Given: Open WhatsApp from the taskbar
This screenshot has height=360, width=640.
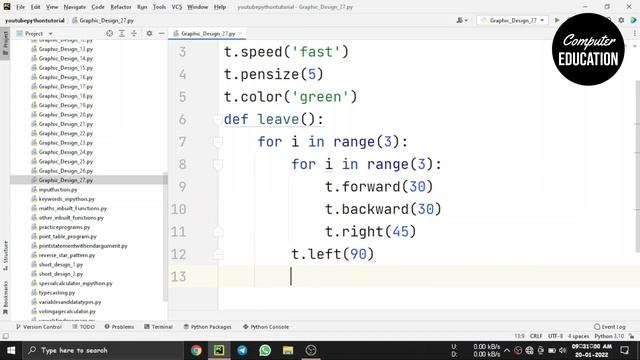Looking at the screenshot, I should tap(265, 350).
